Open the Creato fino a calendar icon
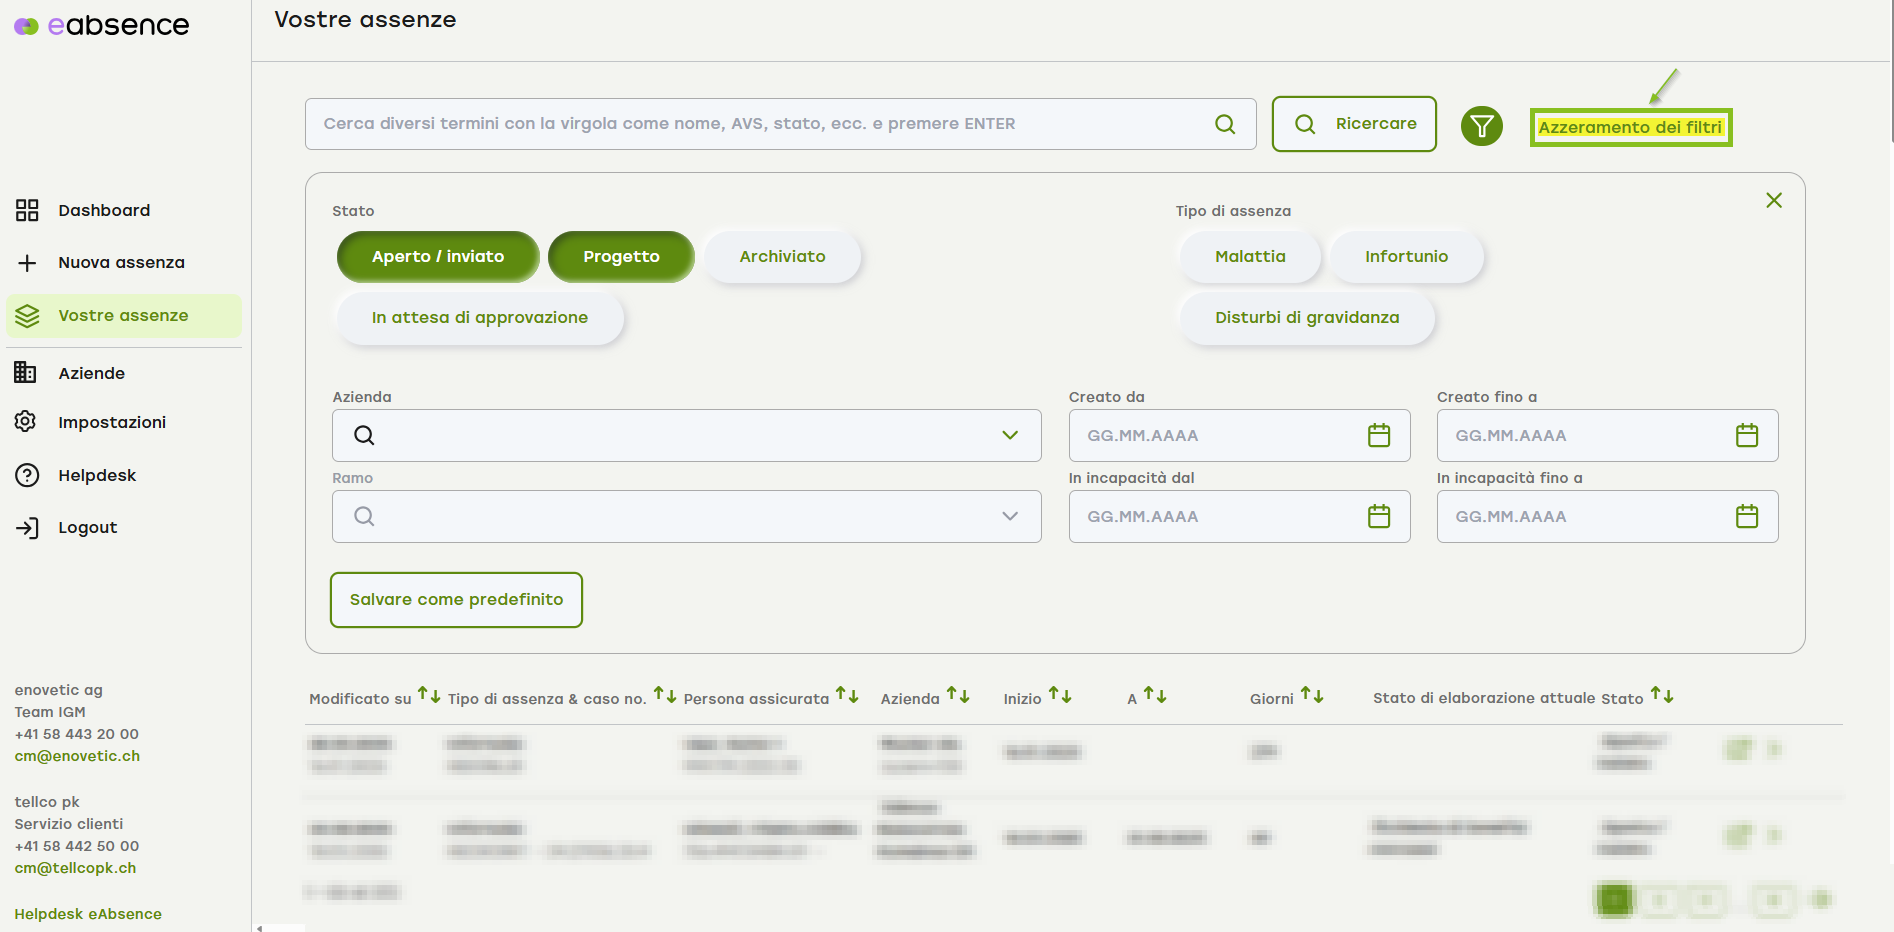This screenshot has width=1894, height=932. click(1746, 435)
